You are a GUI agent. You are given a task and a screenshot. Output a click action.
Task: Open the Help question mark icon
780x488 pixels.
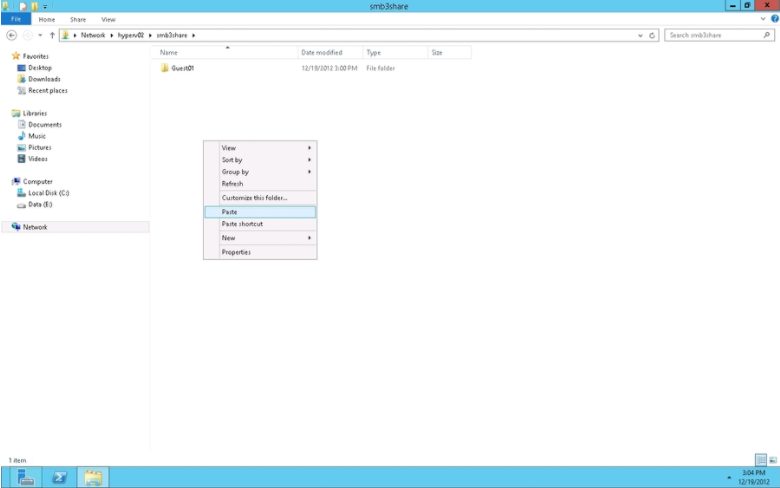coord(775,18)
